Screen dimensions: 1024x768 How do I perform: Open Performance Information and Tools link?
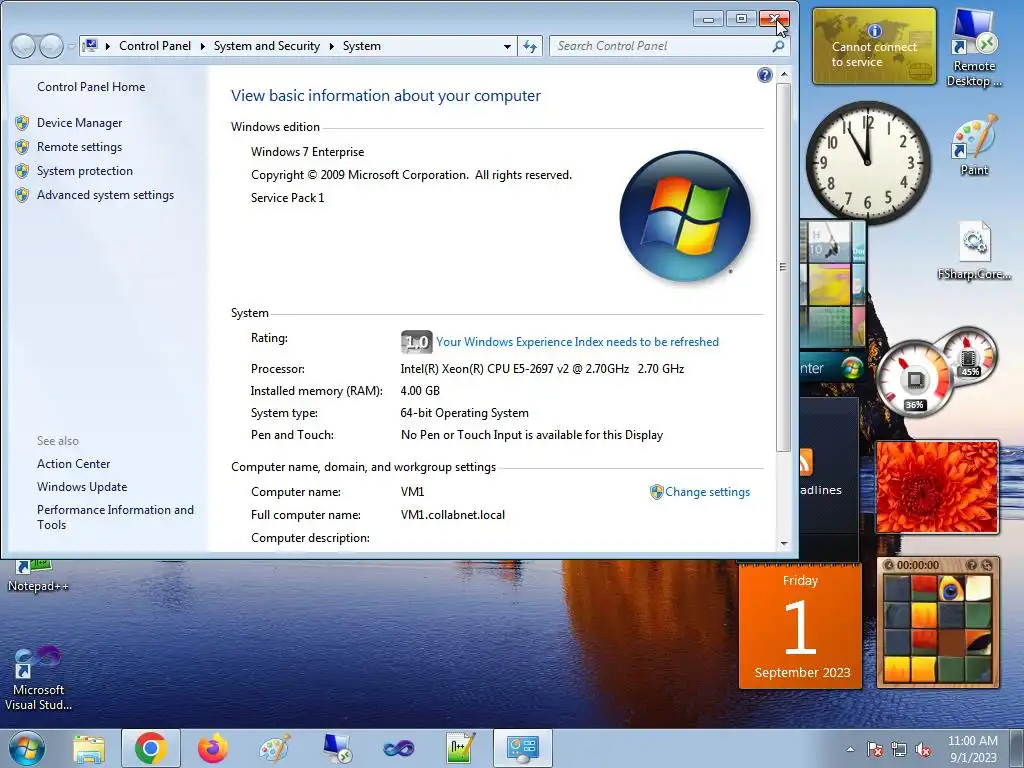point(115,517)
